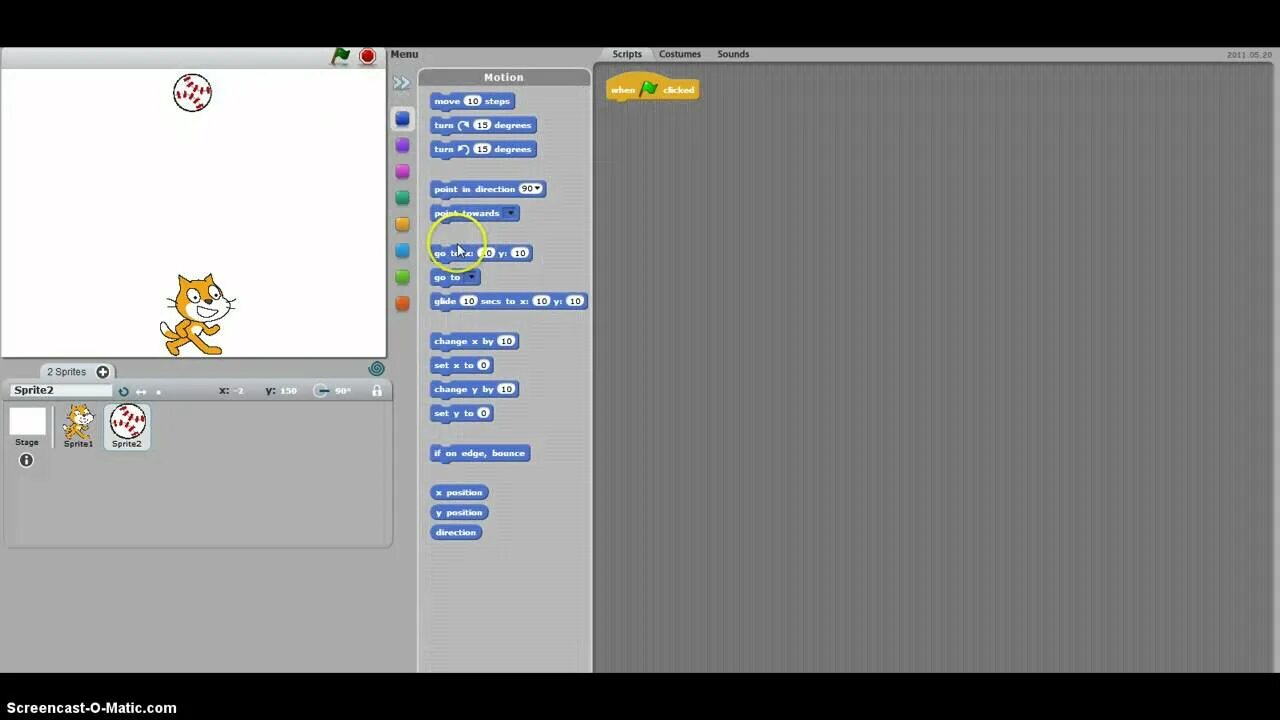The height and width of the screenshot is (720, 1280).
Task: Select the teal-green Pen category square
Action: tap(402, 198)
